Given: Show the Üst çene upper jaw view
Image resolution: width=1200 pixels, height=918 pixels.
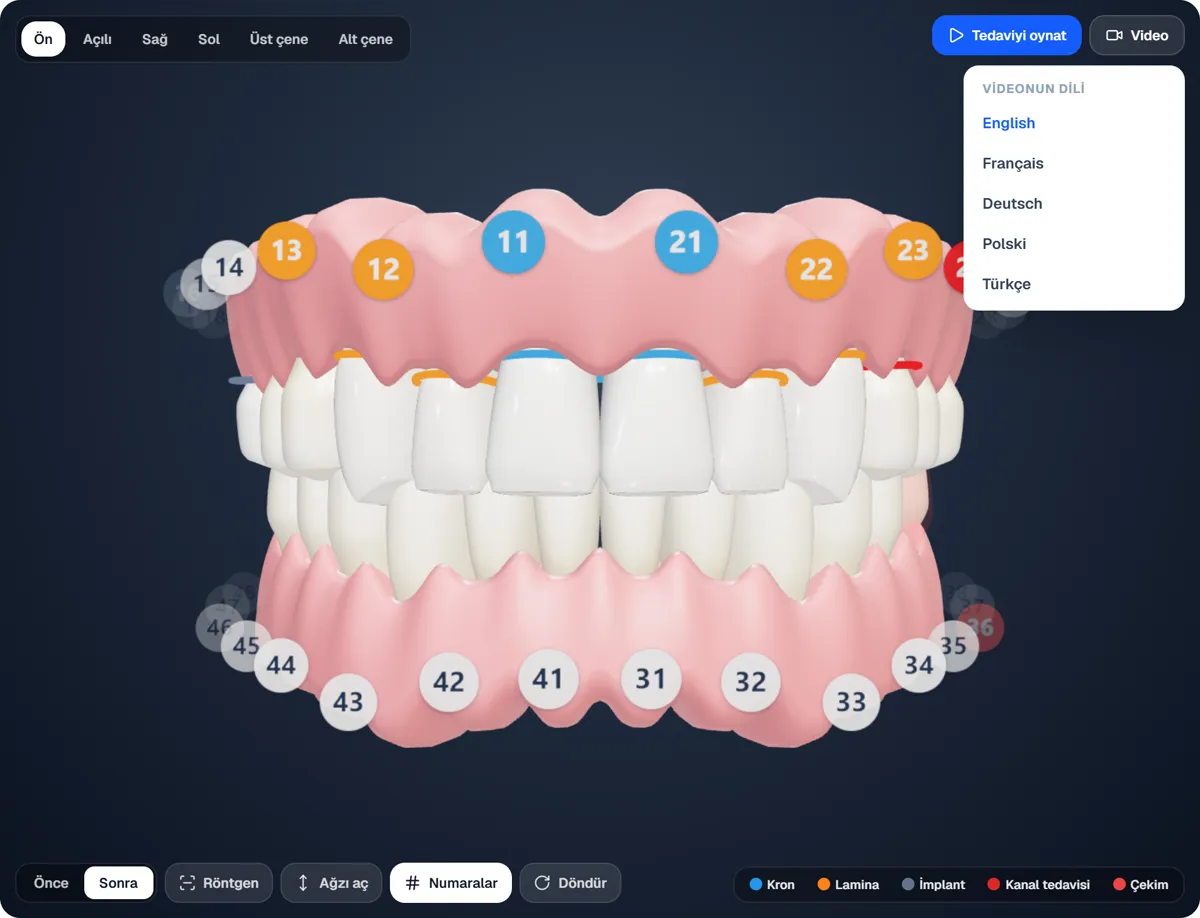Looking at the screenshot, I should tap(279, 39).
